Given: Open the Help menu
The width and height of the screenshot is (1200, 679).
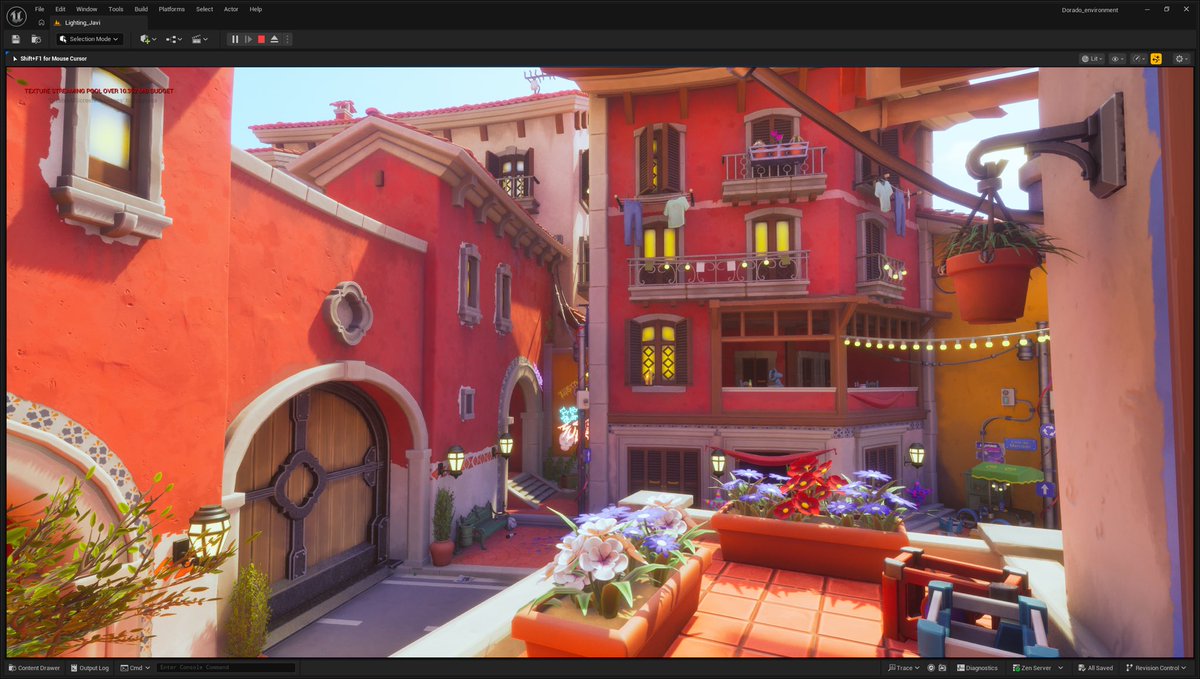Looking at the screenshot, I should pos(256,9).
